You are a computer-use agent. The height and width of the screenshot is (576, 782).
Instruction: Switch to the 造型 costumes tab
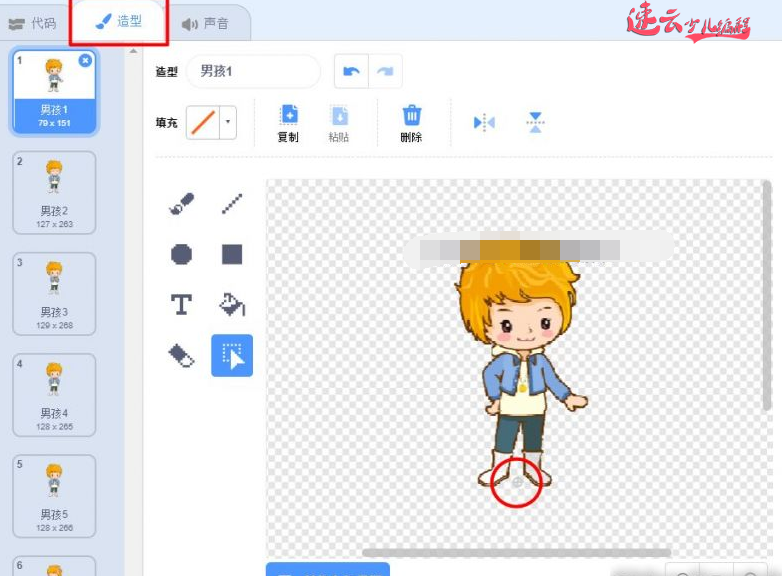119,21
